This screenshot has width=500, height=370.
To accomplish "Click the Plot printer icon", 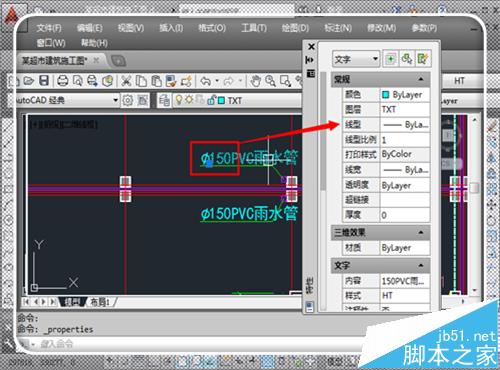I will click(63, 81).
